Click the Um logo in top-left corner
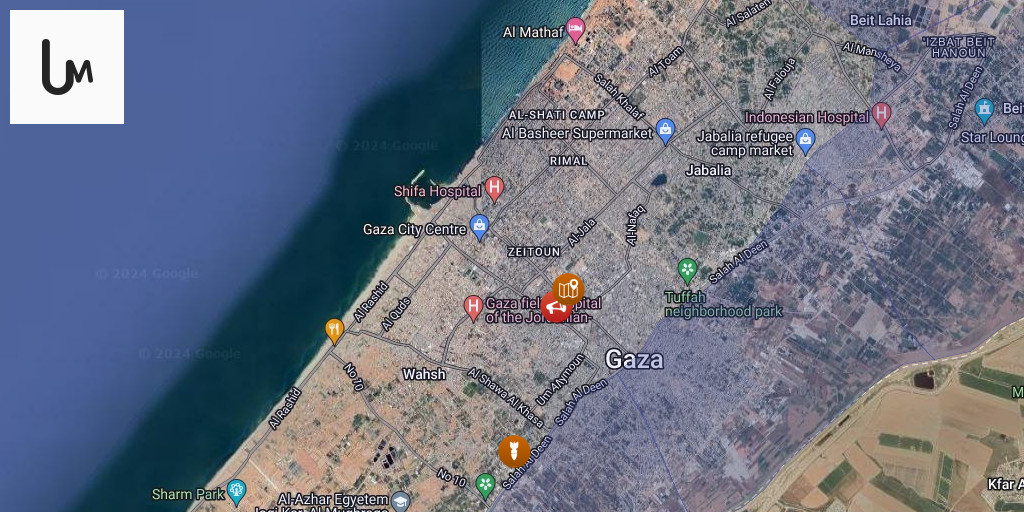 (x=67, y=67)
